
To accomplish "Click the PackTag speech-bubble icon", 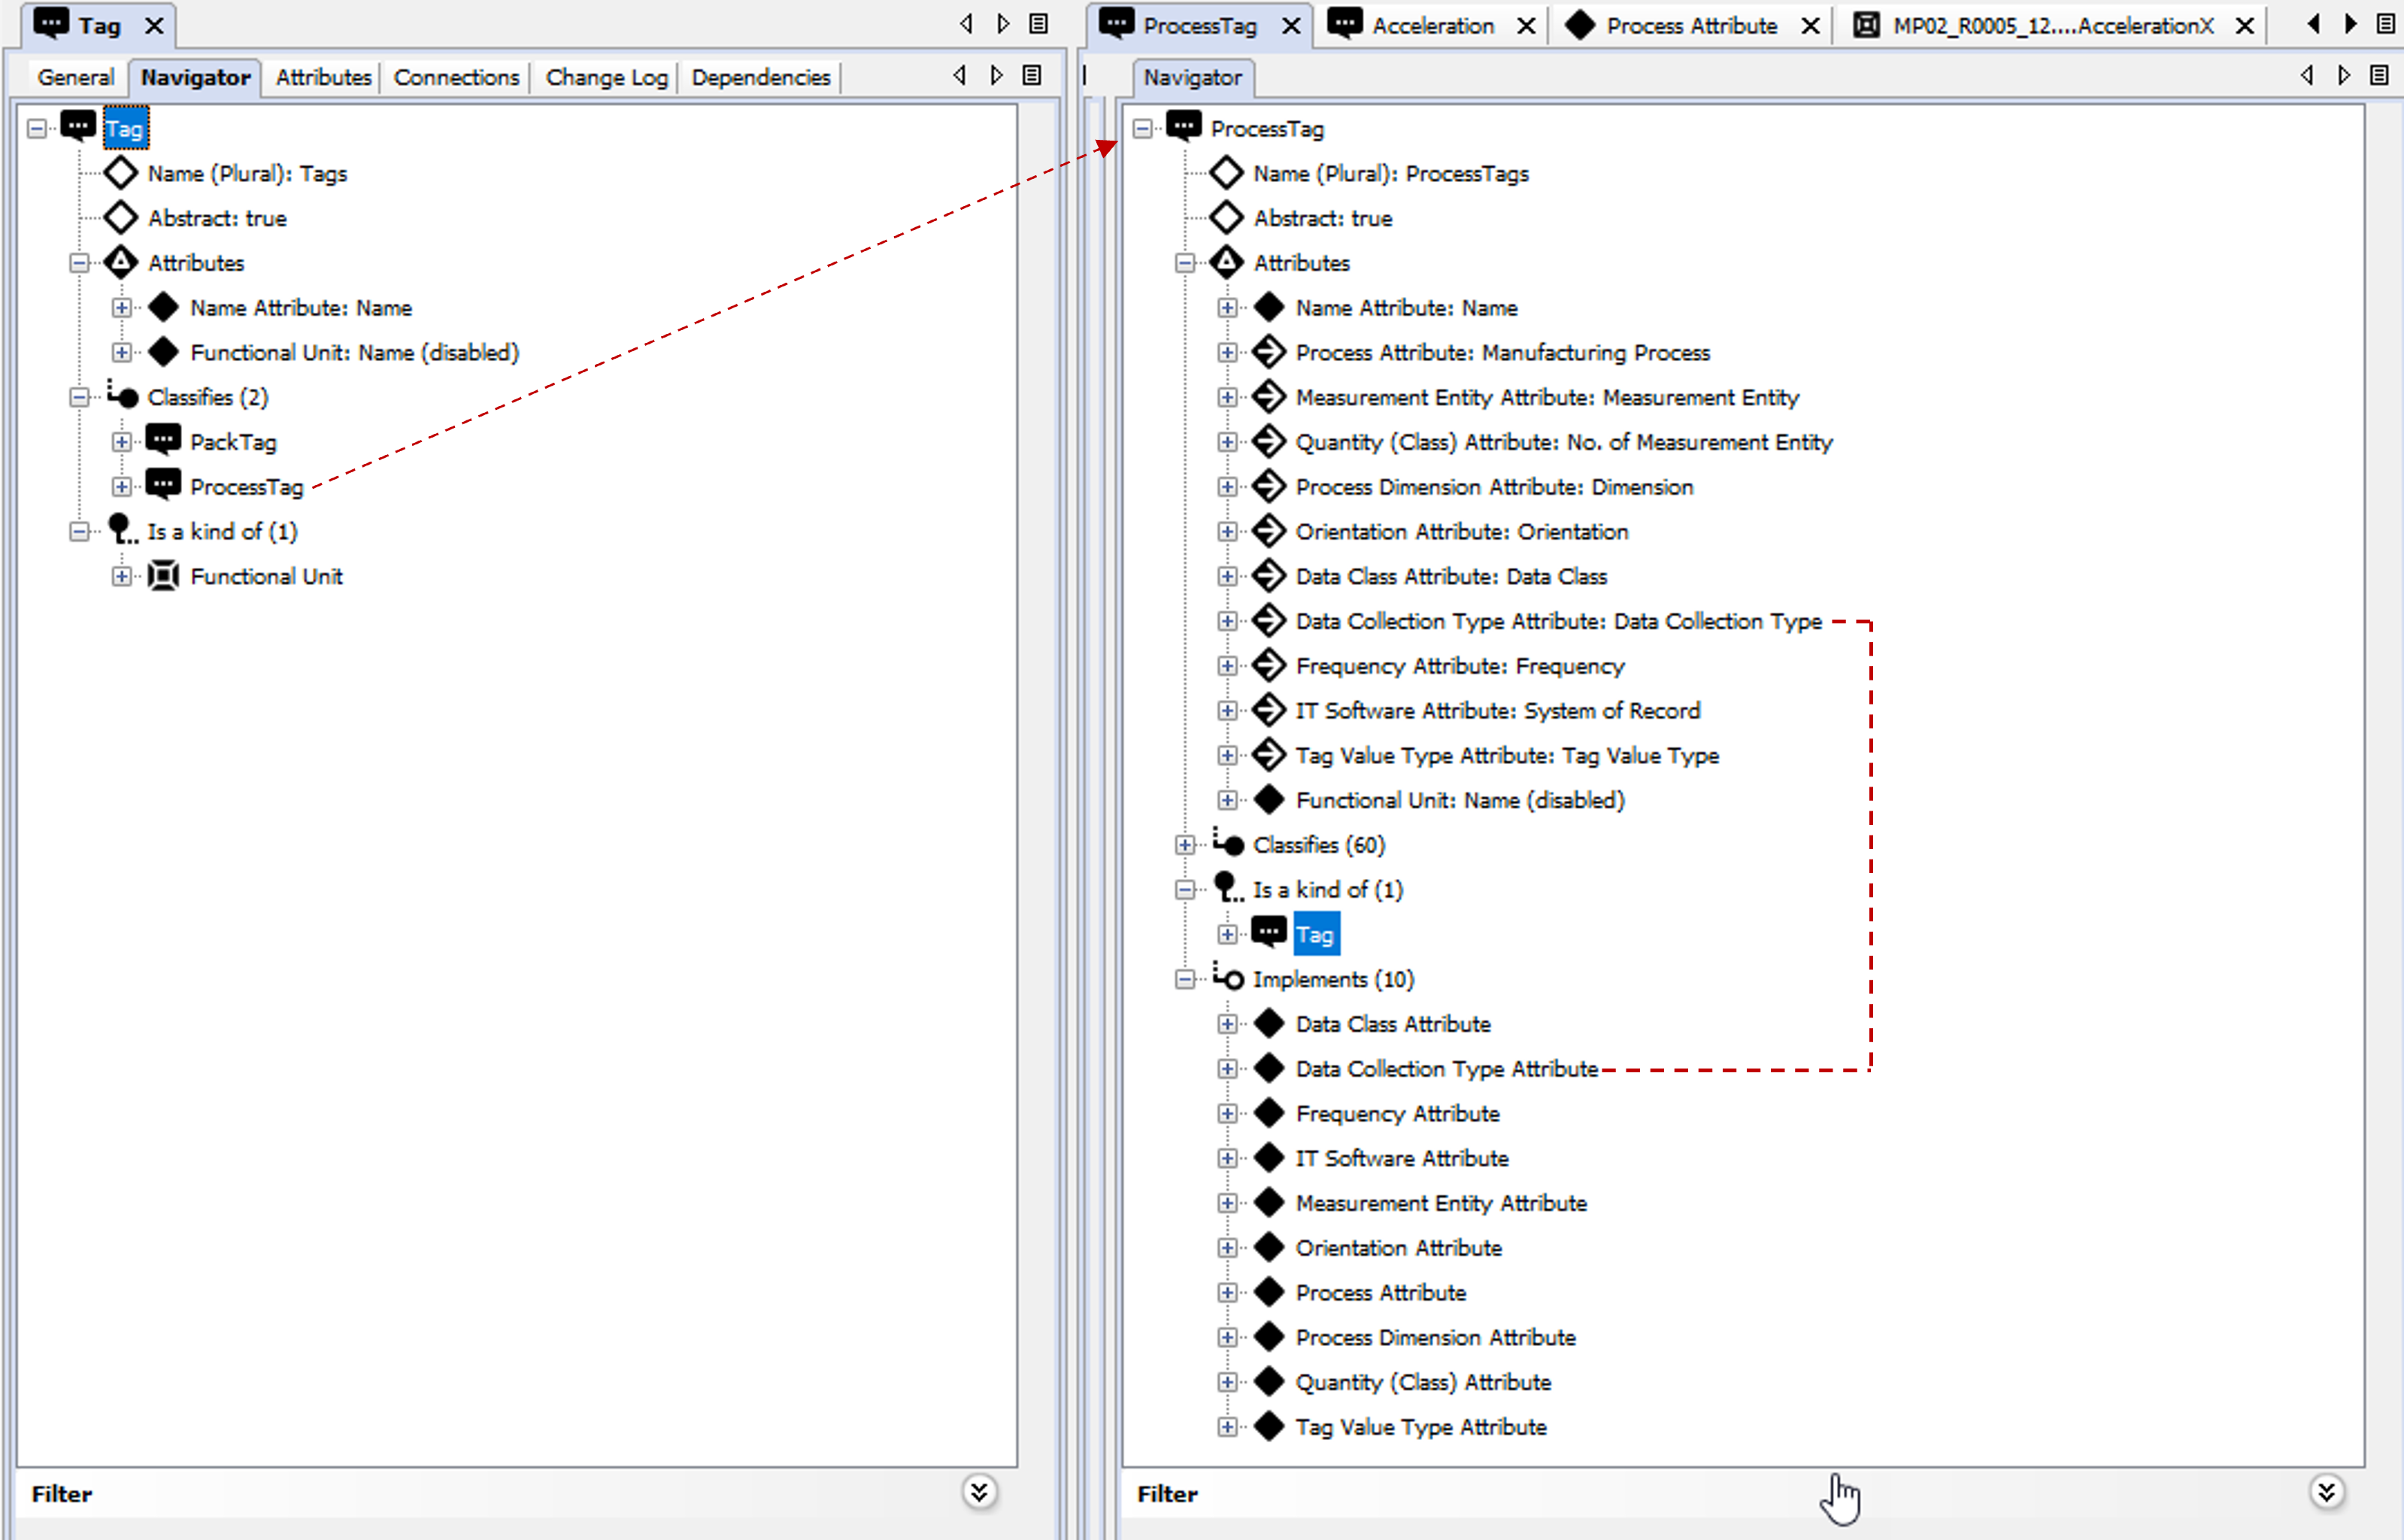I will coord(163,440).
